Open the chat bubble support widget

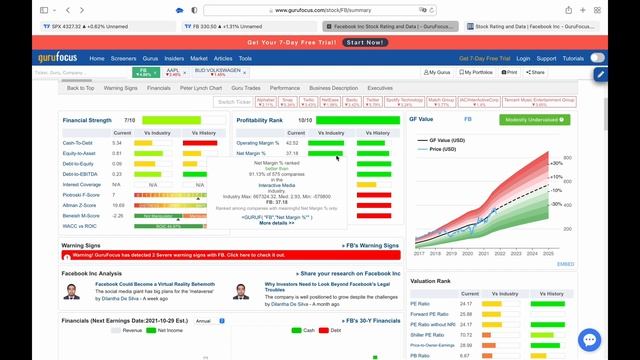coord(589,340)
